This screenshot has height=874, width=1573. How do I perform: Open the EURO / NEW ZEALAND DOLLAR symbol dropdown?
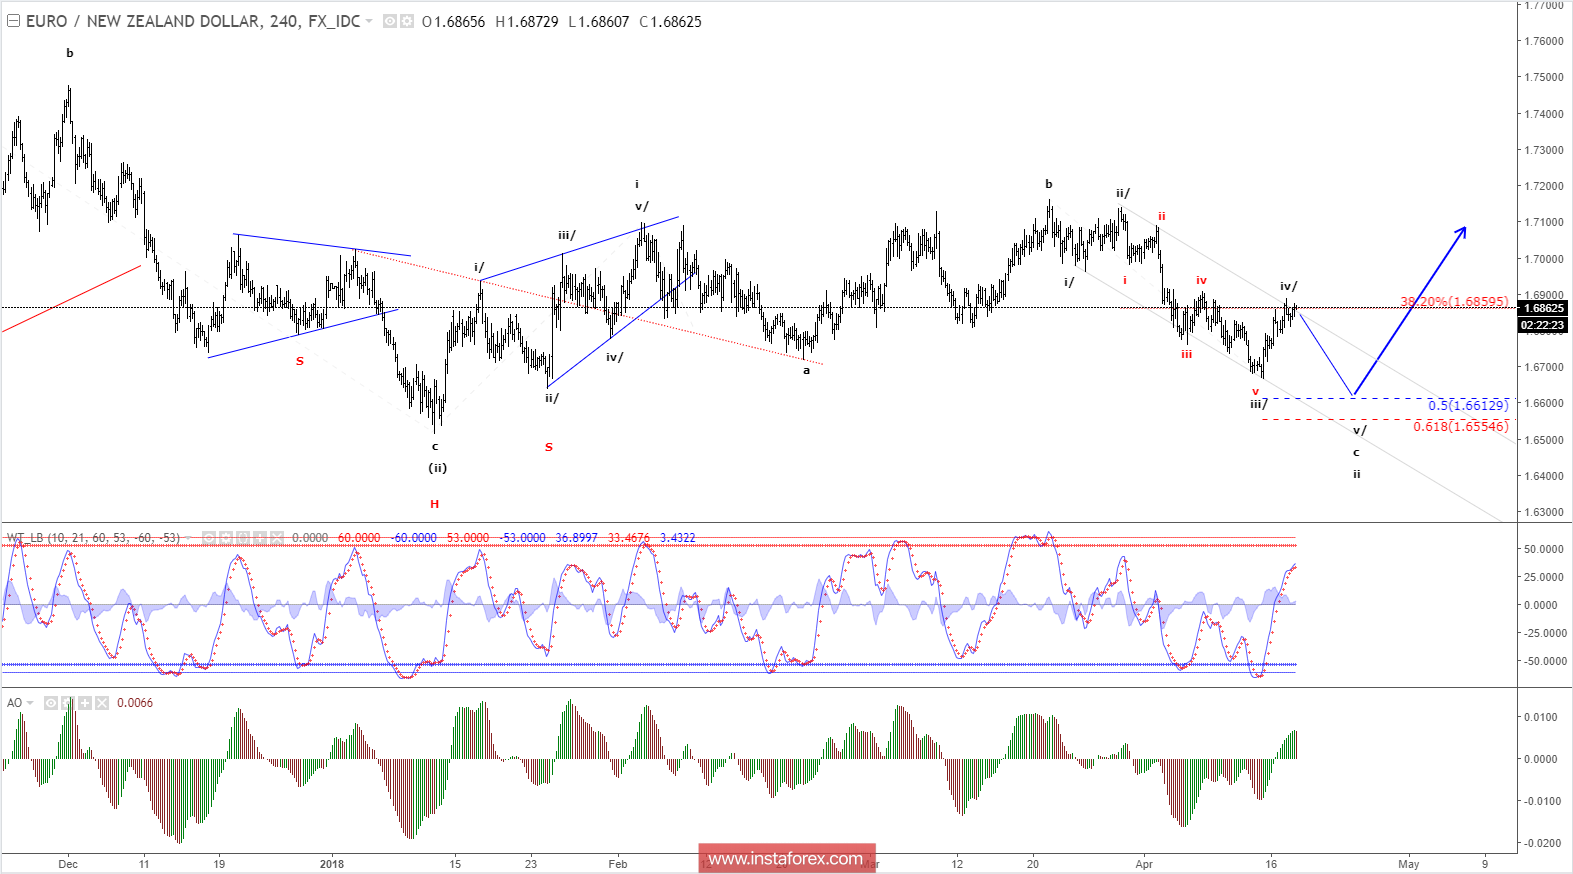tap(369, 21)
